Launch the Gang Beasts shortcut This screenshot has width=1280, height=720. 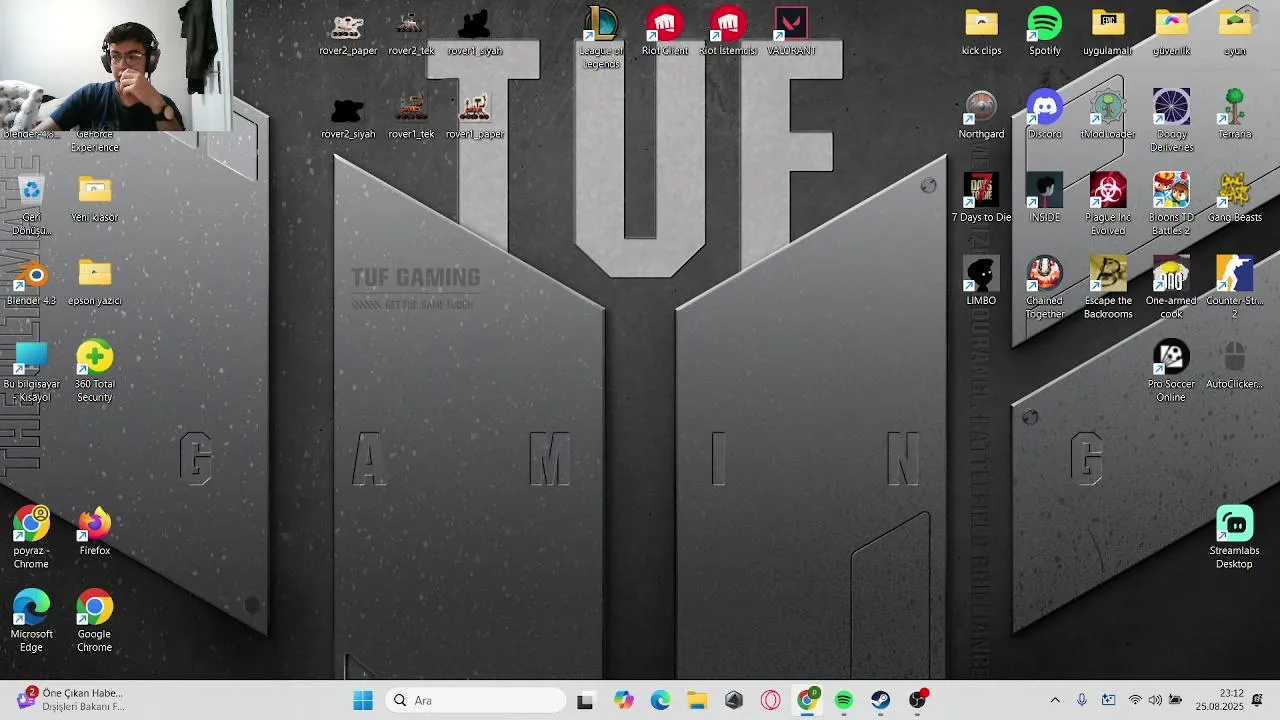pyautogui.click(x=1235, y=199)
